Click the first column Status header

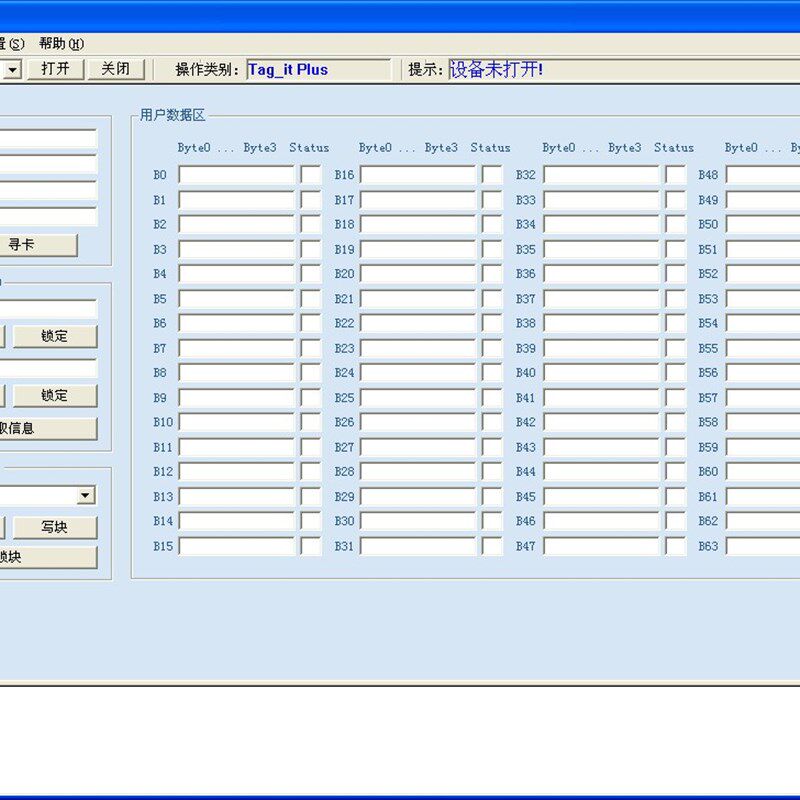tap(309, 148)
